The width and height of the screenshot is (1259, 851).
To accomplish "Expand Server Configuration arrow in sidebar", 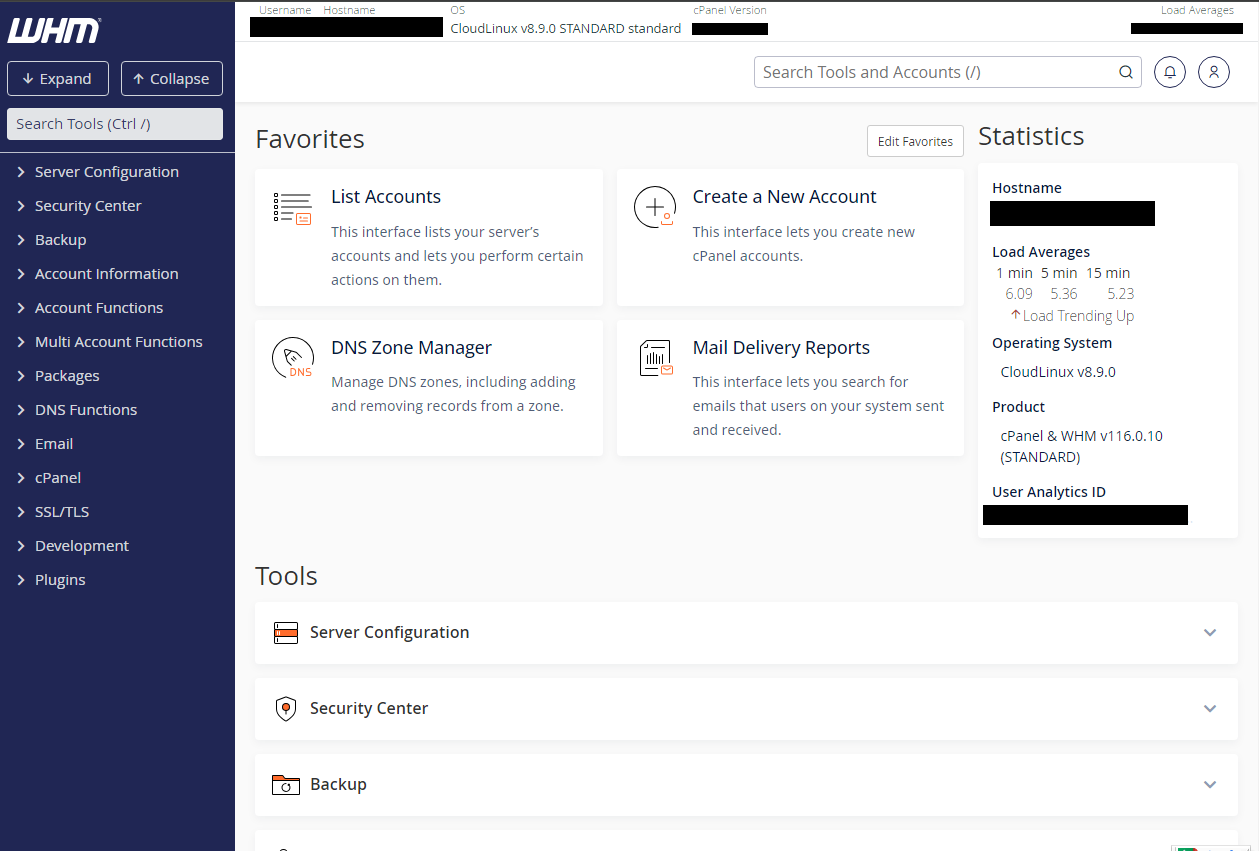I will coord(21,172).
